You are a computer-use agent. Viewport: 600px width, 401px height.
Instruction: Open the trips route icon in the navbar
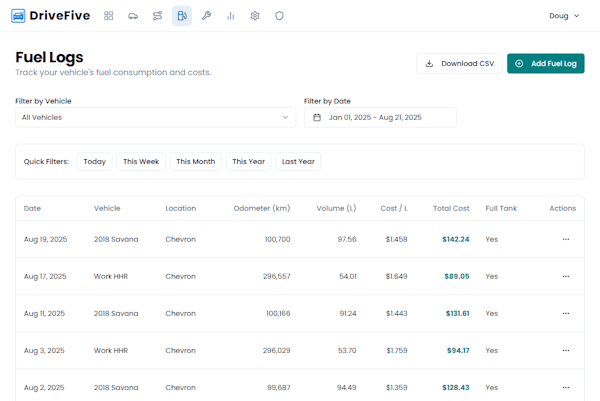point(157,16)
